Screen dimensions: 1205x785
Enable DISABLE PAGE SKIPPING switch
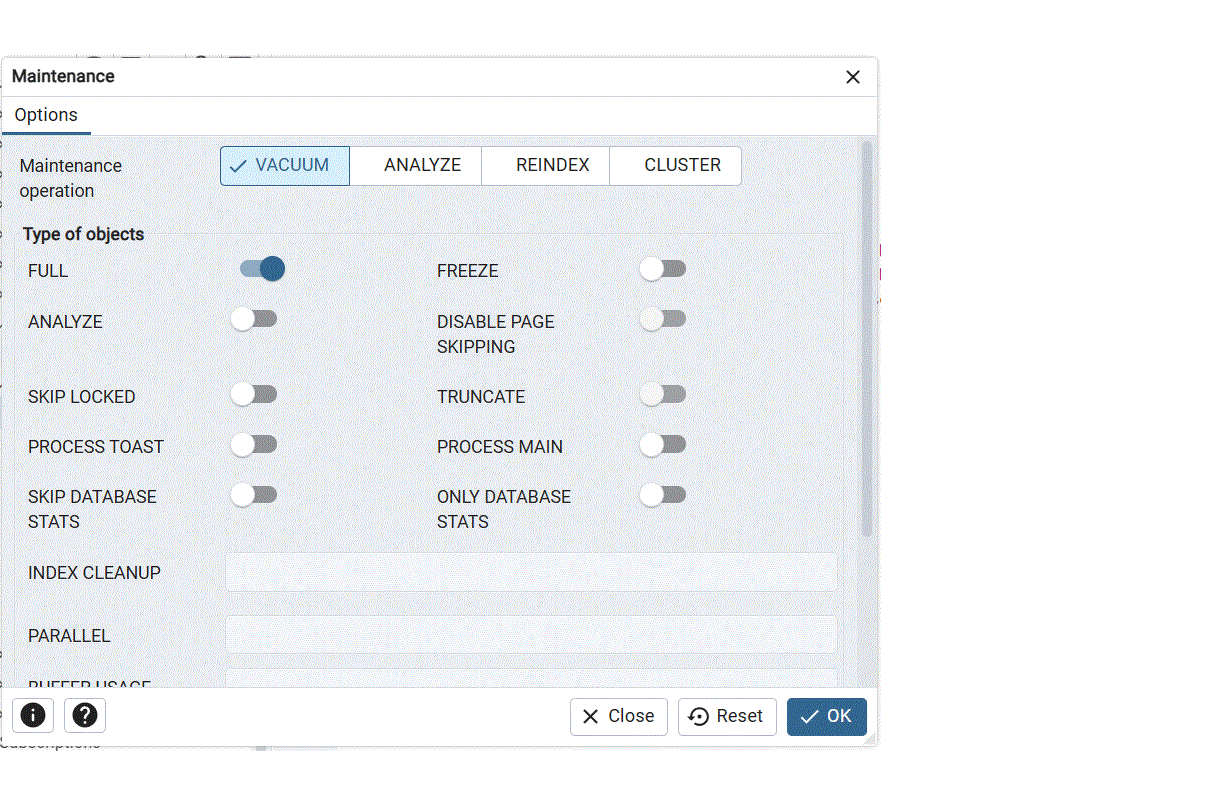point(663,319)
